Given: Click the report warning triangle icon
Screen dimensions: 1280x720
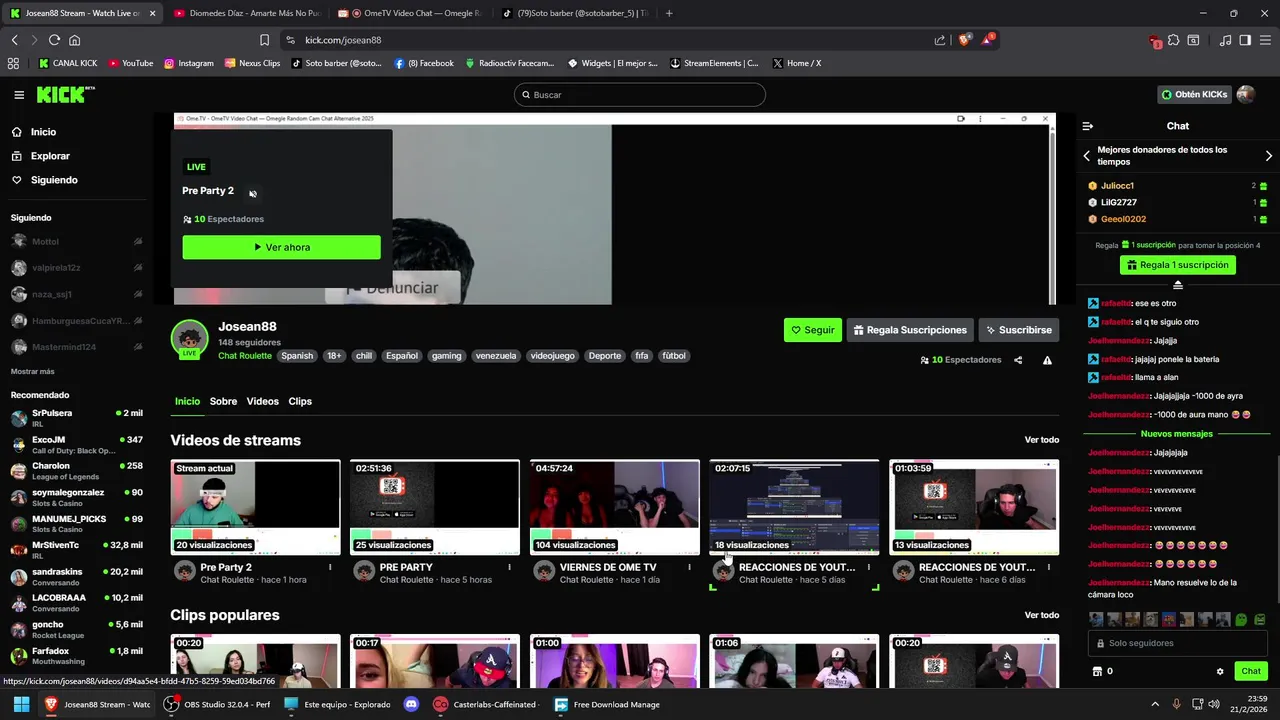Looking at the screenshot, I should [1047, 360].
